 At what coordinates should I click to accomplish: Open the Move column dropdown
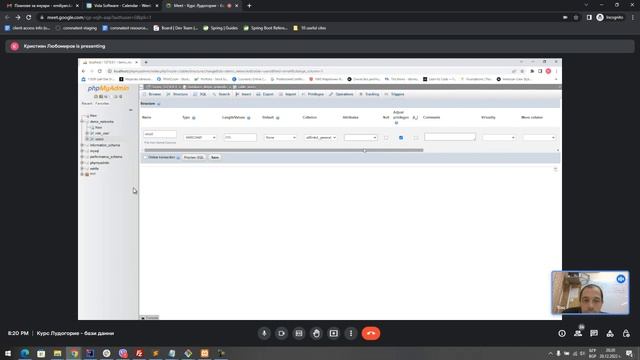tap(539, 138)
